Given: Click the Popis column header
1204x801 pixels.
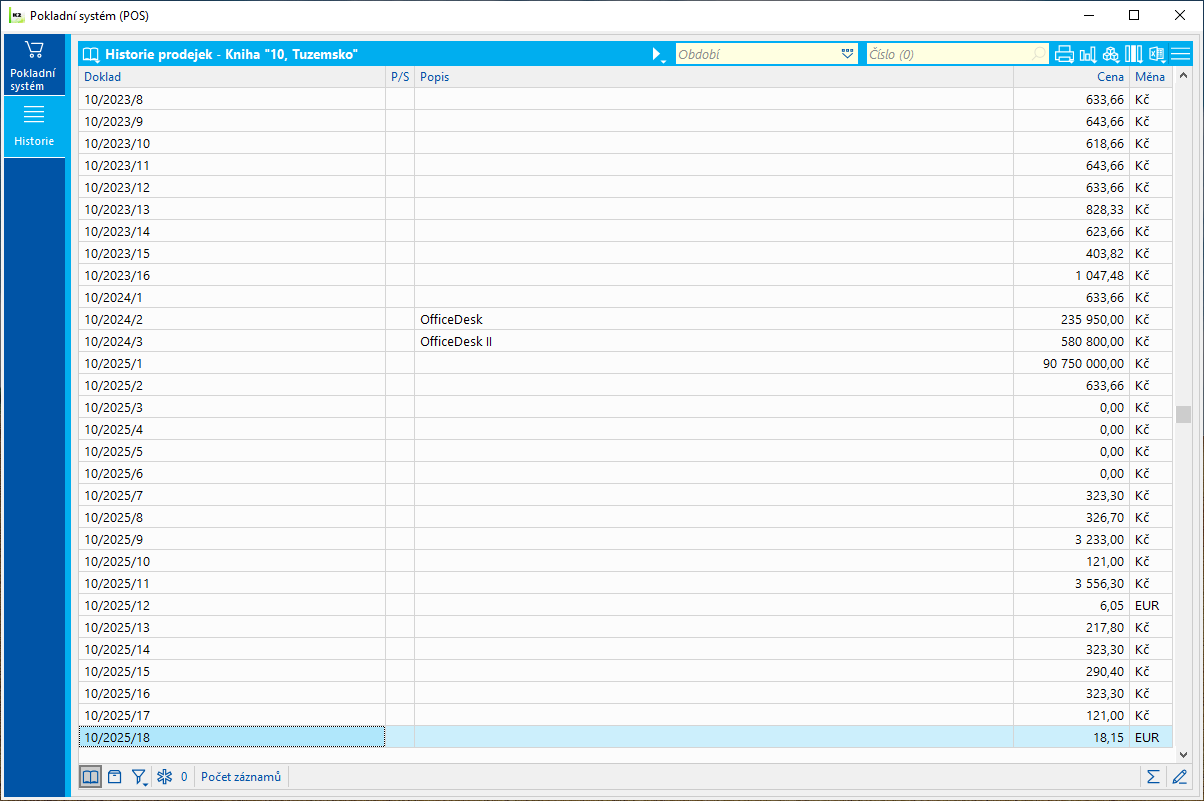Looking at the screenshot, I should (714, 77).
